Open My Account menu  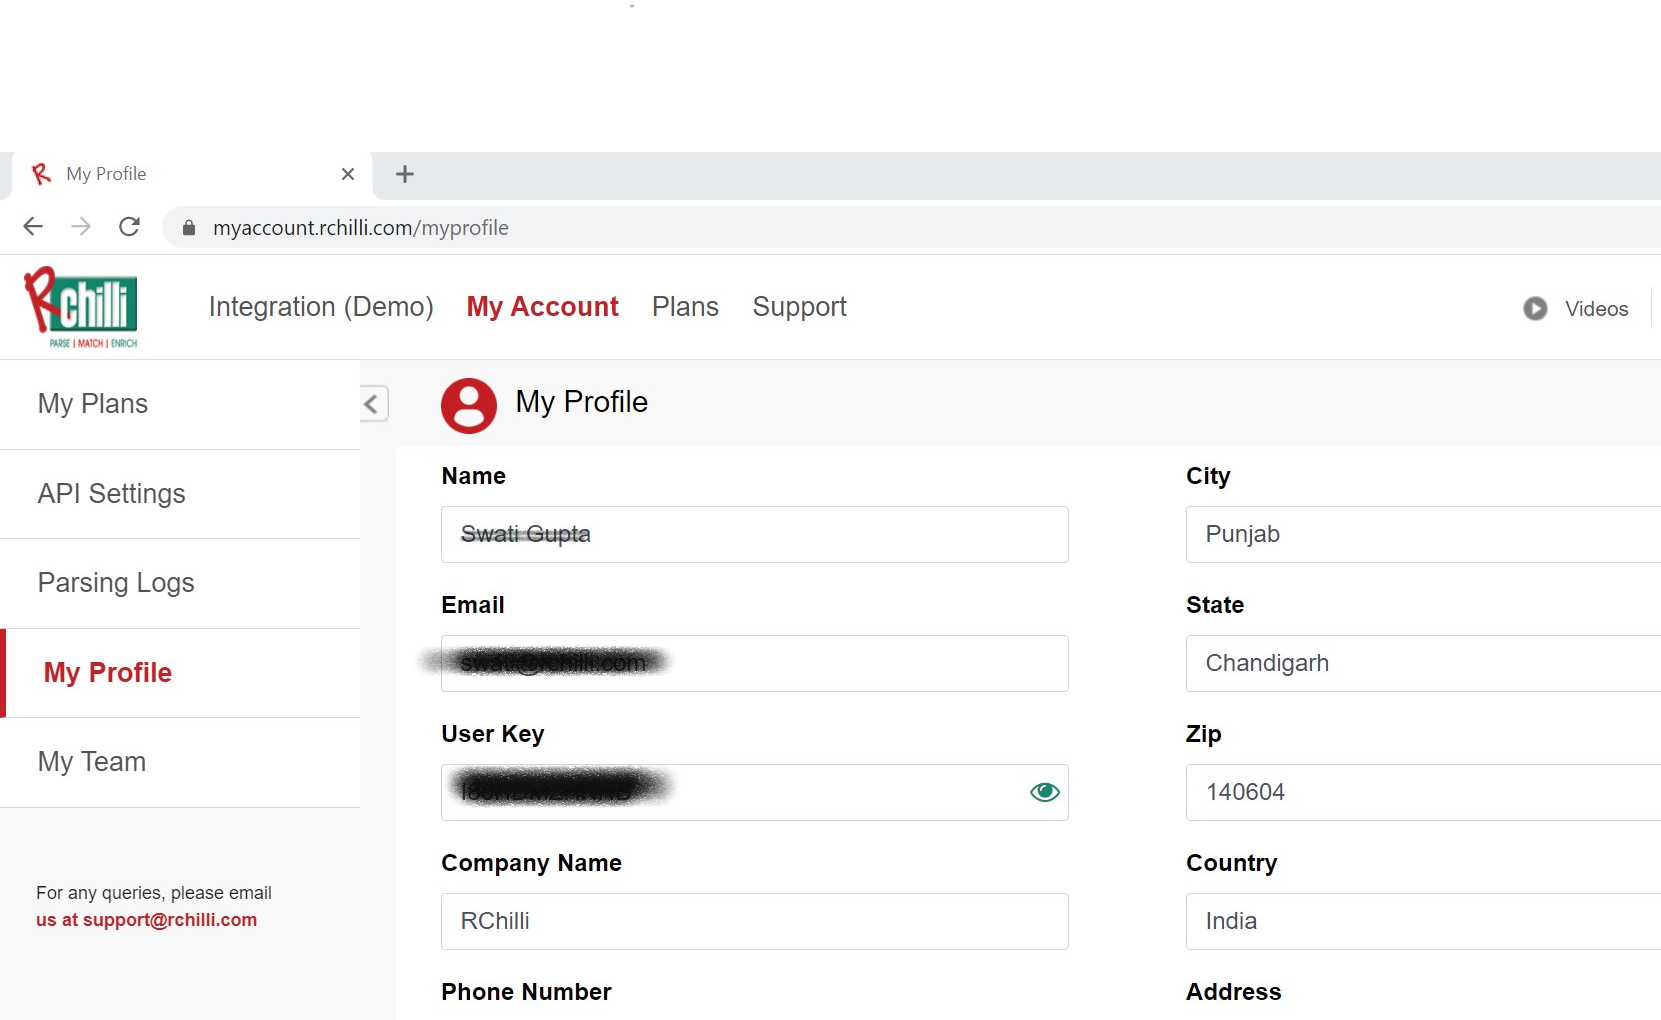click(x=542, y=307)
